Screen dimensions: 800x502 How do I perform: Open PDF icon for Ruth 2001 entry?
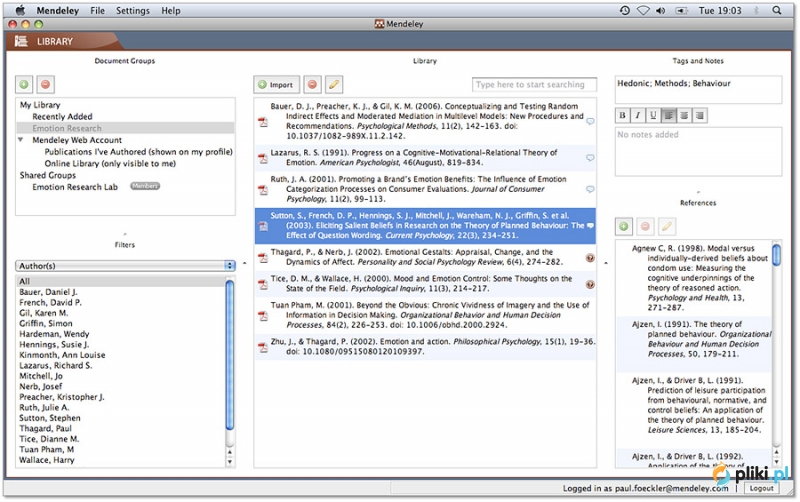pyautogui.click(x=263, y=190)
